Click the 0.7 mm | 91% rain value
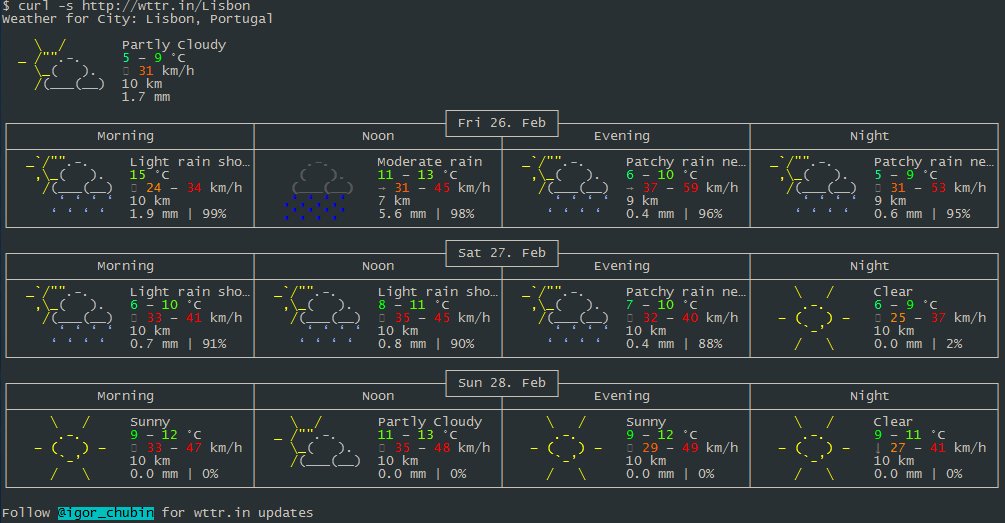1005x523 pixels. tap(178, 344)
